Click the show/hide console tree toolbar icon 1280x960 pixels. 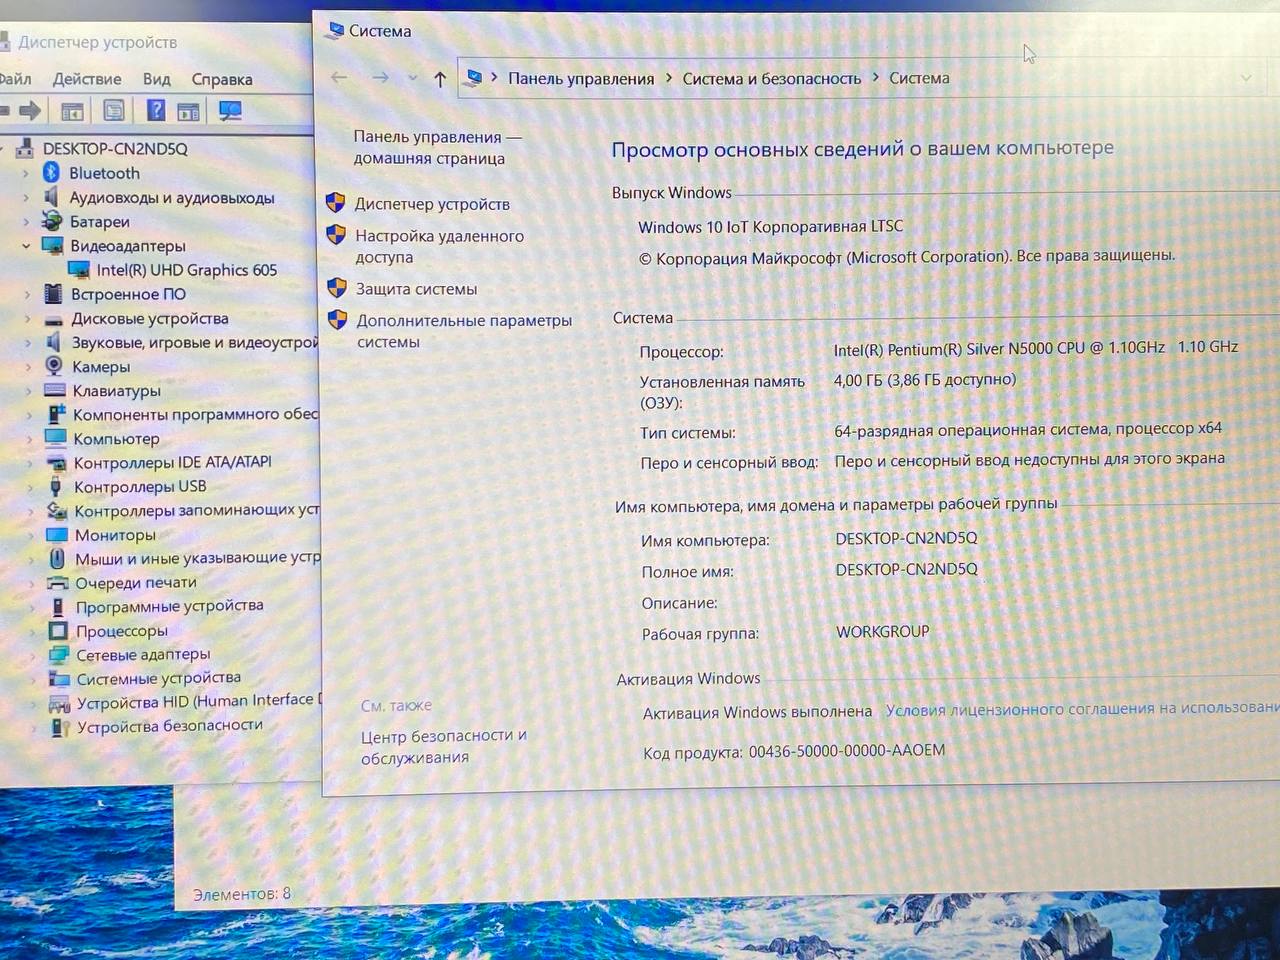72,111
